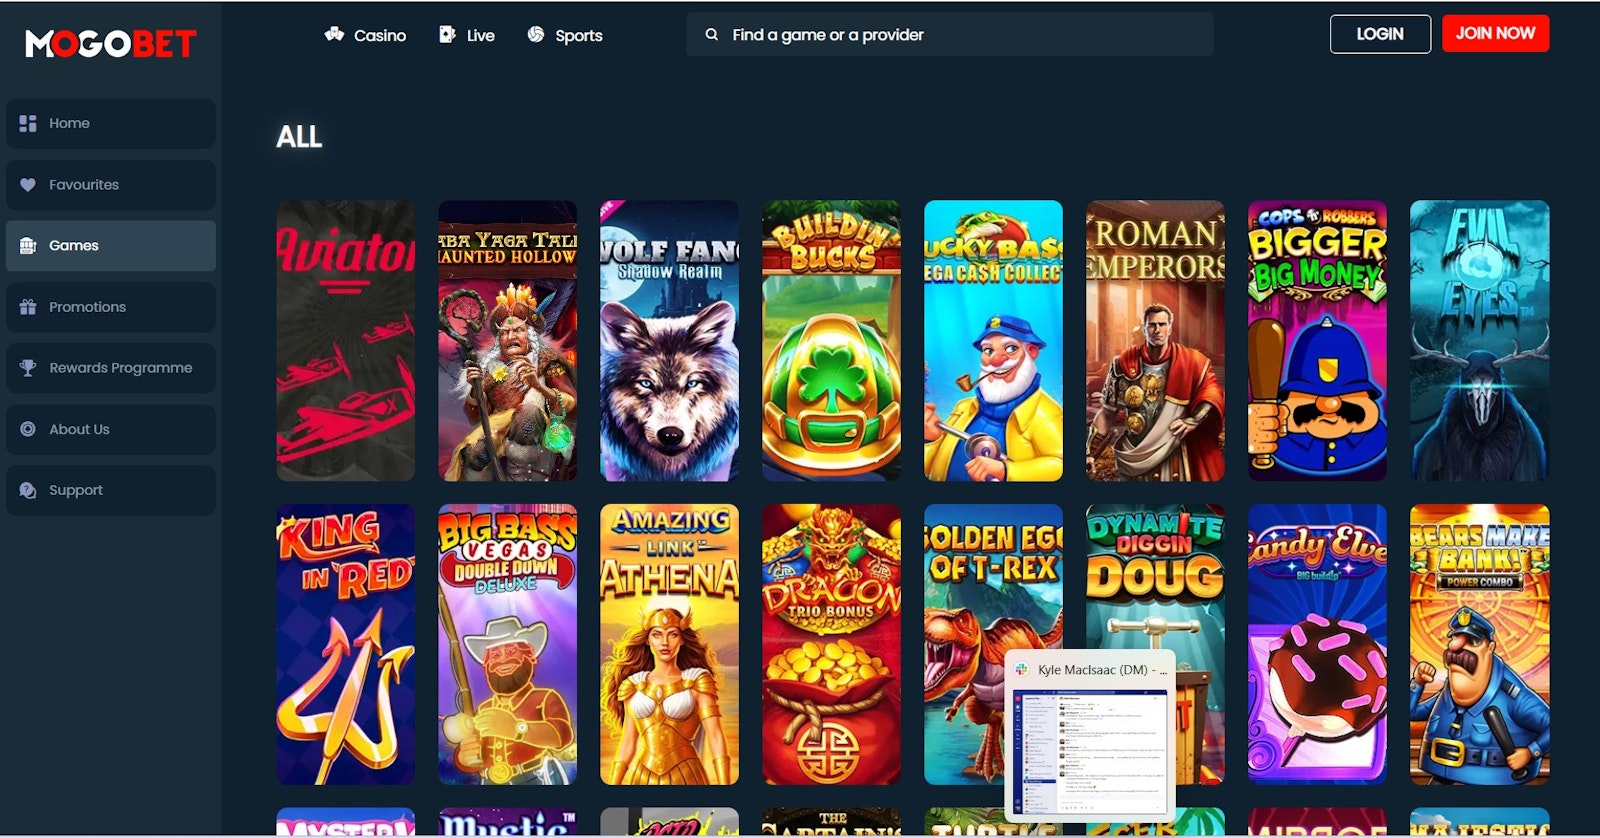Click the search magnifier icon

point(711,35)
